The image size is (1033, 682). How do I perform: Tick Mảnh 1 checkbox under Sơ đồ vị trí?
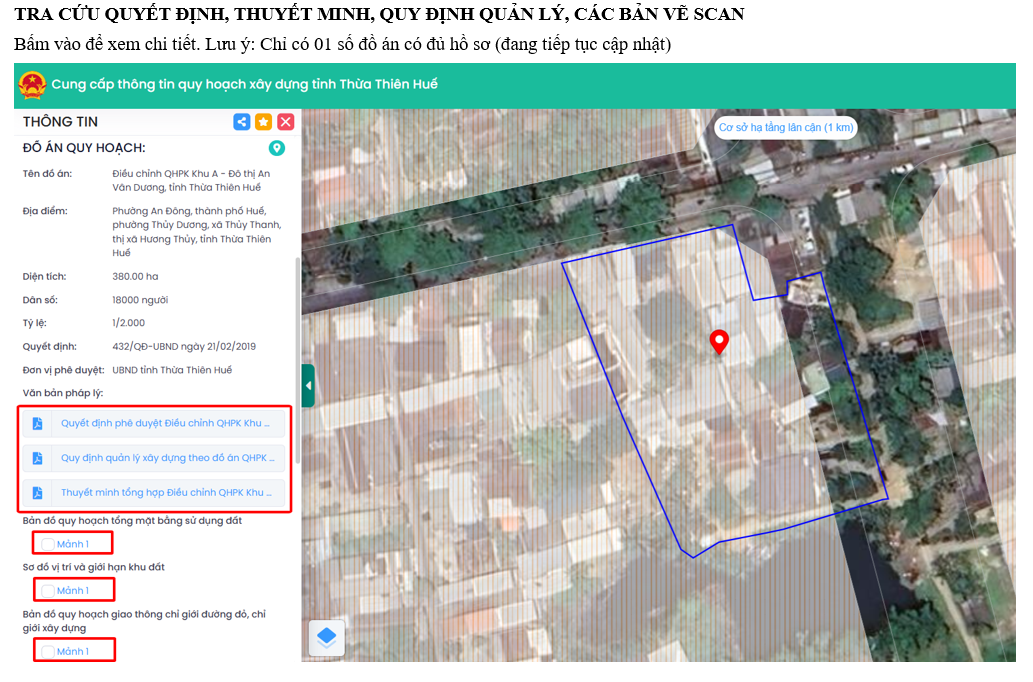tap(48, 591)
